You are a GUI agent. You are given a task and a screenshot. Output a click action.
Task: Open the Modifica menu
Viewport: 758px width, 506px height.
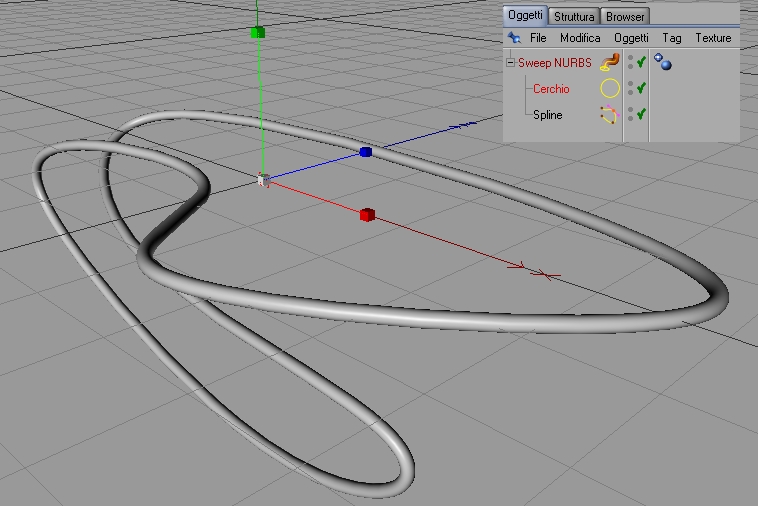[580, 38]
